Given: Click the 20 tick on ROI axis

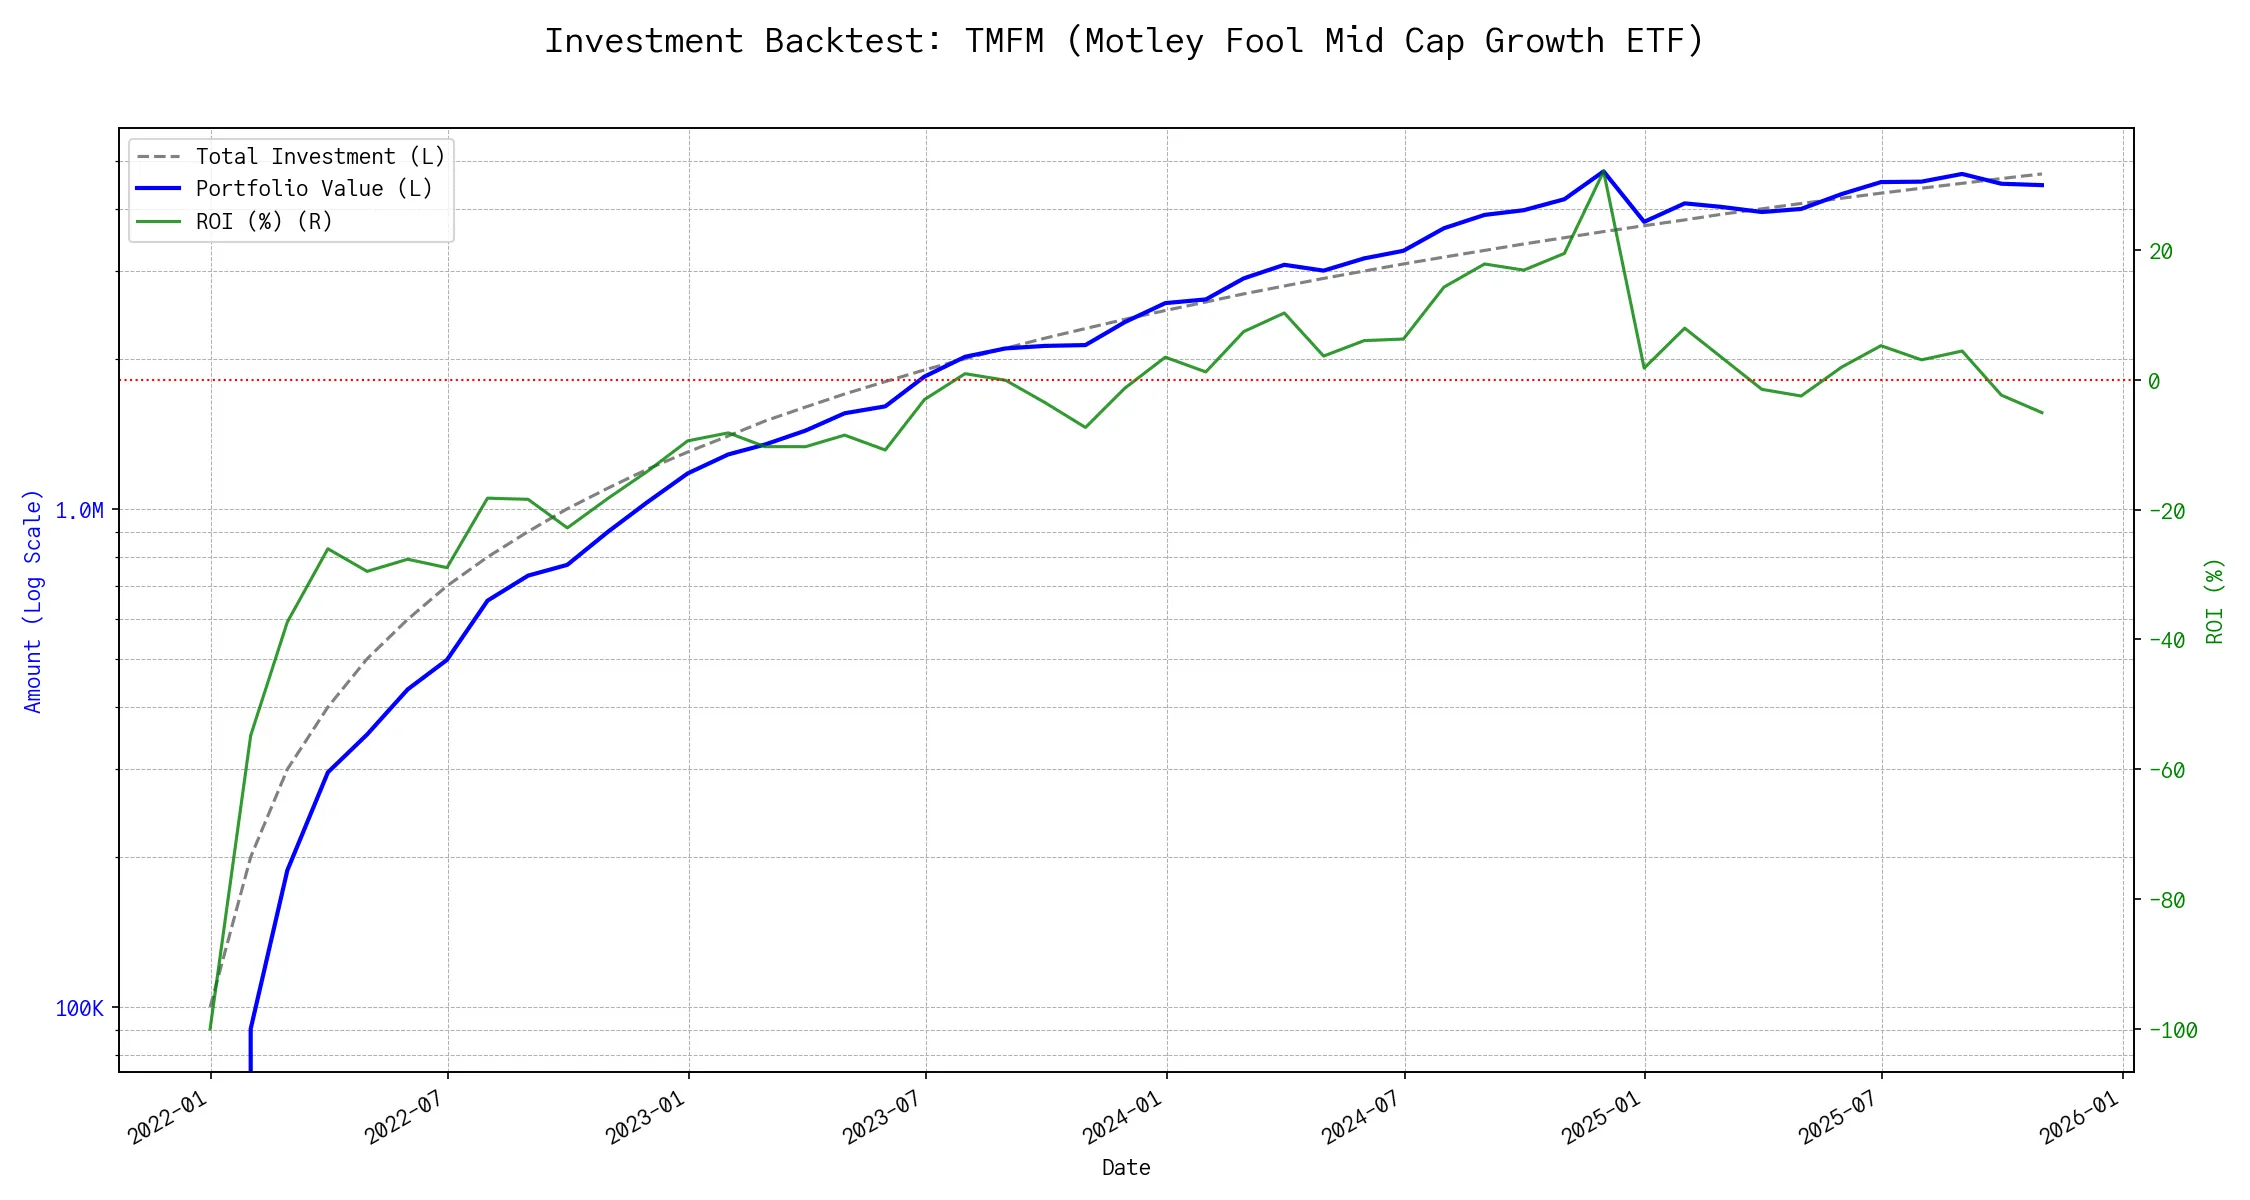Looking at the screenshot, I should tap(2161, 252).
